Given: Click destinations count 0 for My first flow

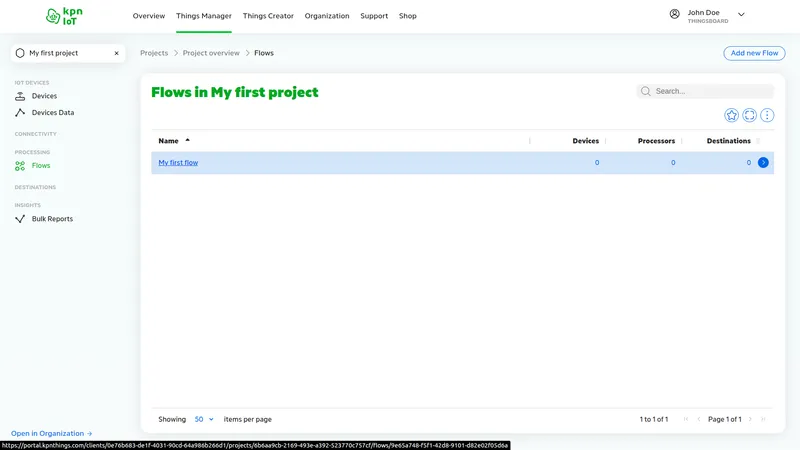Looking at the screenshot, I should tap(748, 163).
